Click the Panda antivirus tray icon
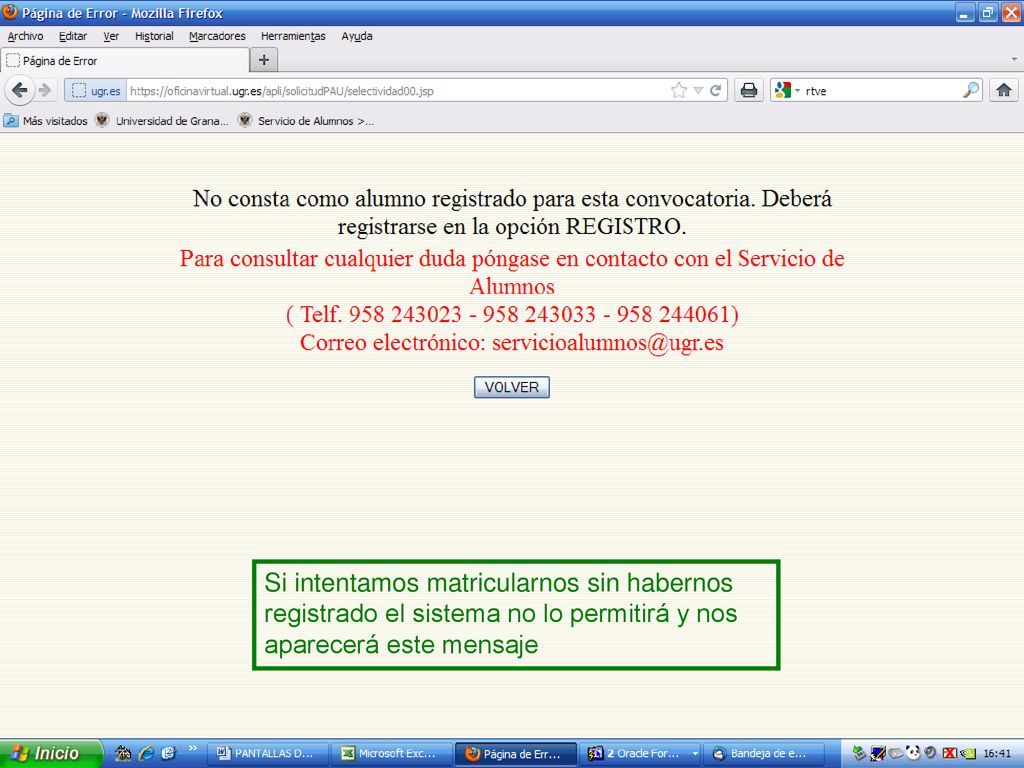The height and width of the screenshot is (768, 1024). tap(913, 753)
